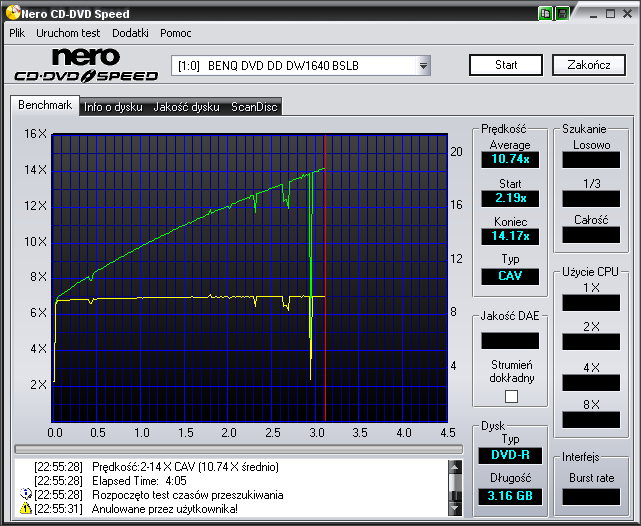Click the test progress bar below the graph
This screenshot has width=641, height=526.
(x=239, y=449)
